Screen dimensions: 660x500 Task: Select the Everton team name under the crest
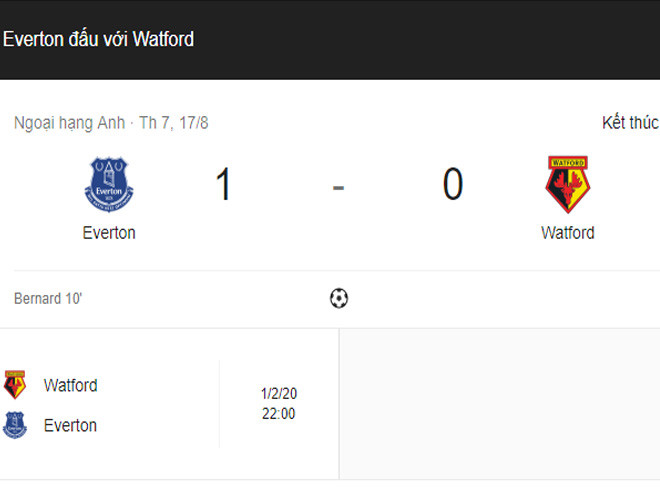109,233
